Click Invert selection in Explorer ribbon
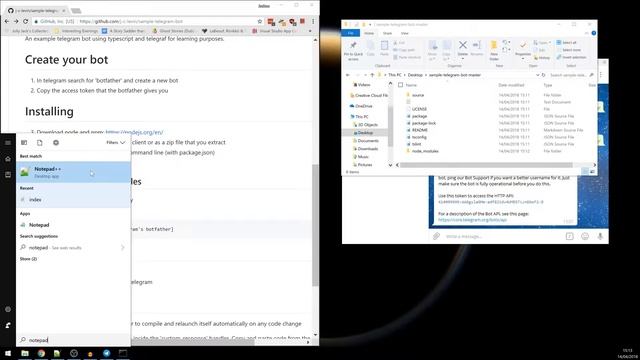 (571, 57)
